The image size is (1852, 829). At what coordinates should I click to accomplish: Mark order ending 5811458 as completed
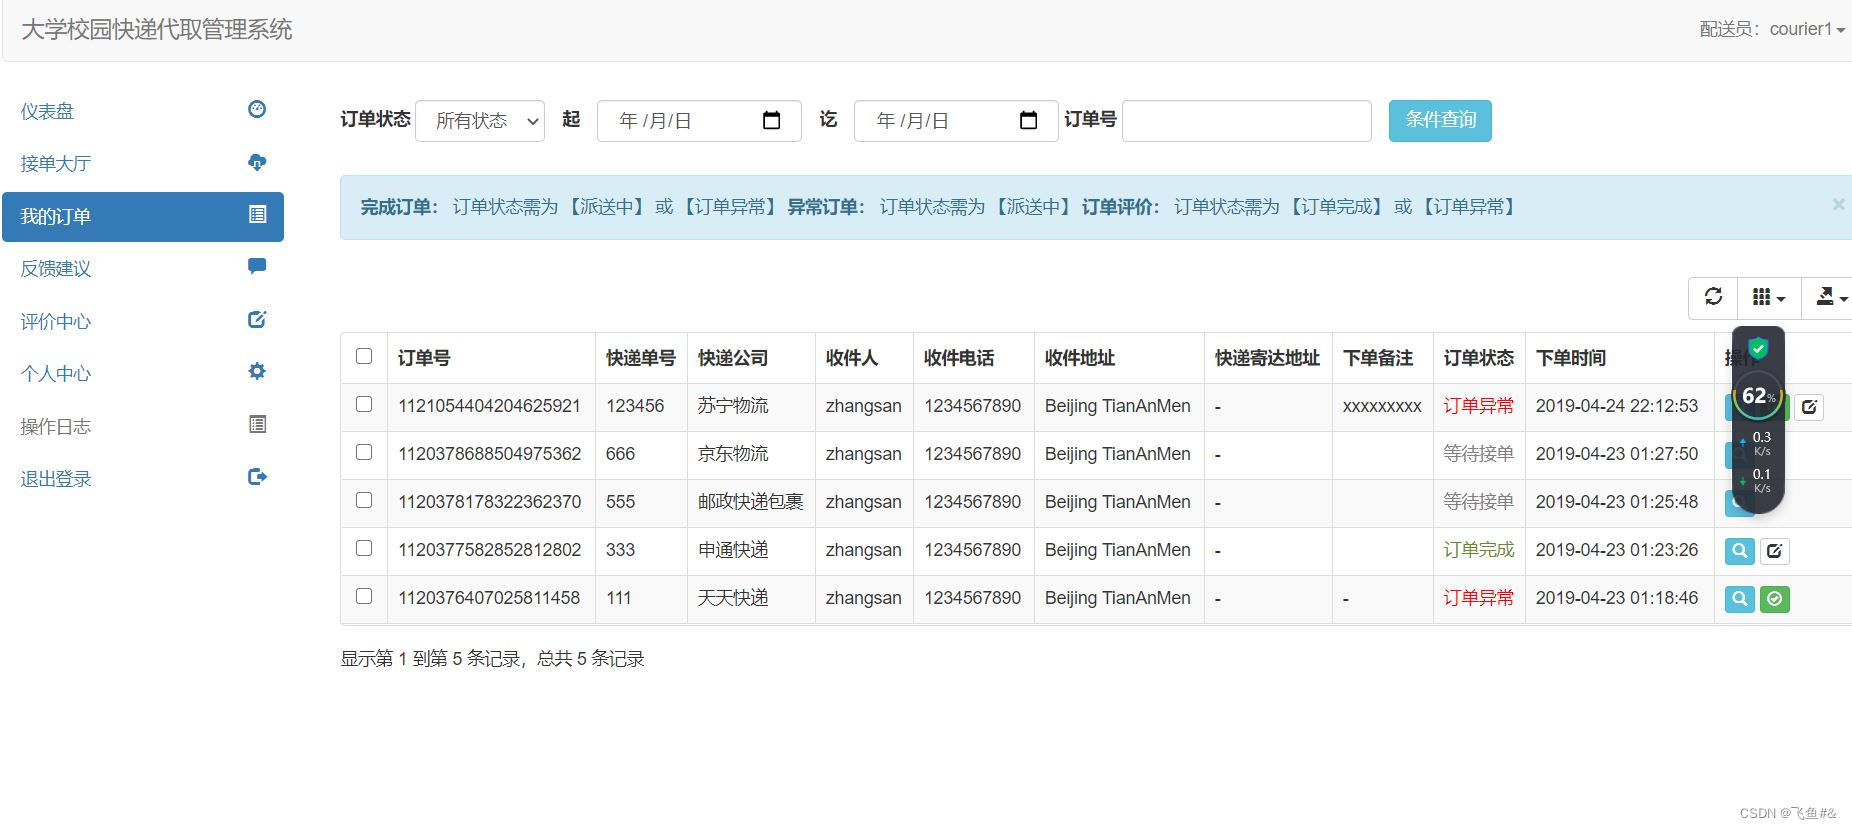pos(1775,599)
